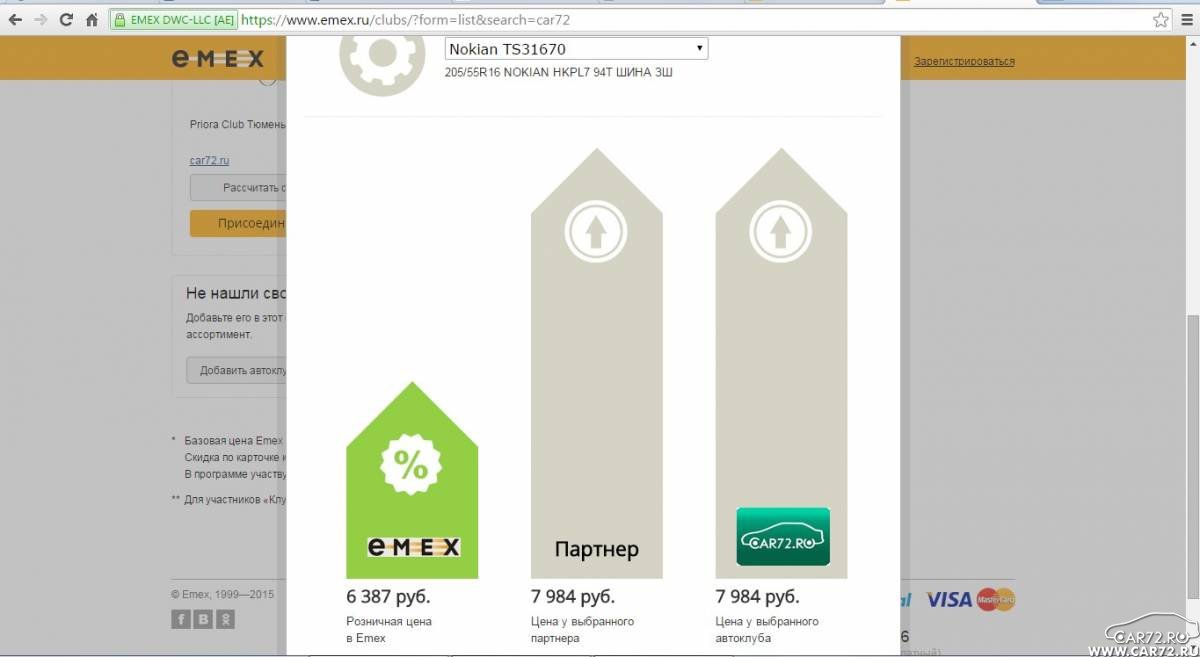This screenshot has width=1200, height=657.
Task: Click the browser forward arrow
Action: point(41,19)
